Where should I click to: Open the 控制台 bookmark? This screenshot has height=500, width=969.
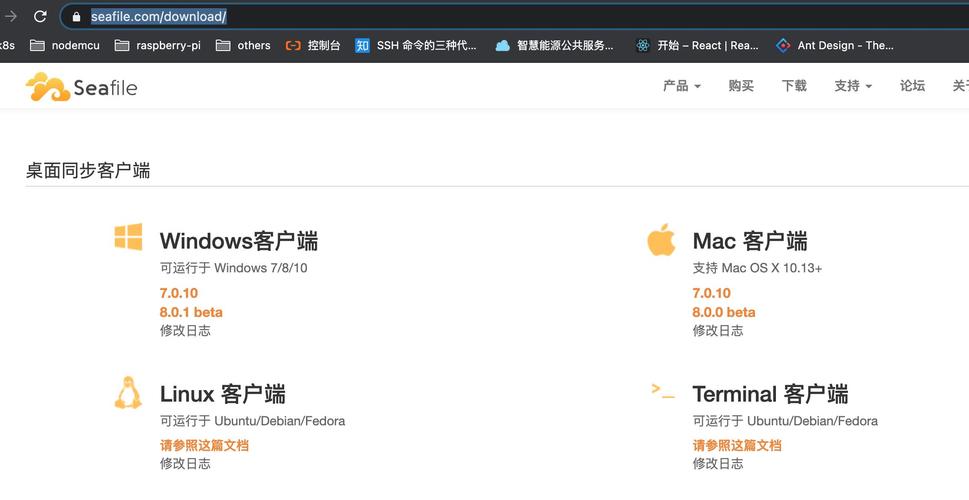(313, 45)
